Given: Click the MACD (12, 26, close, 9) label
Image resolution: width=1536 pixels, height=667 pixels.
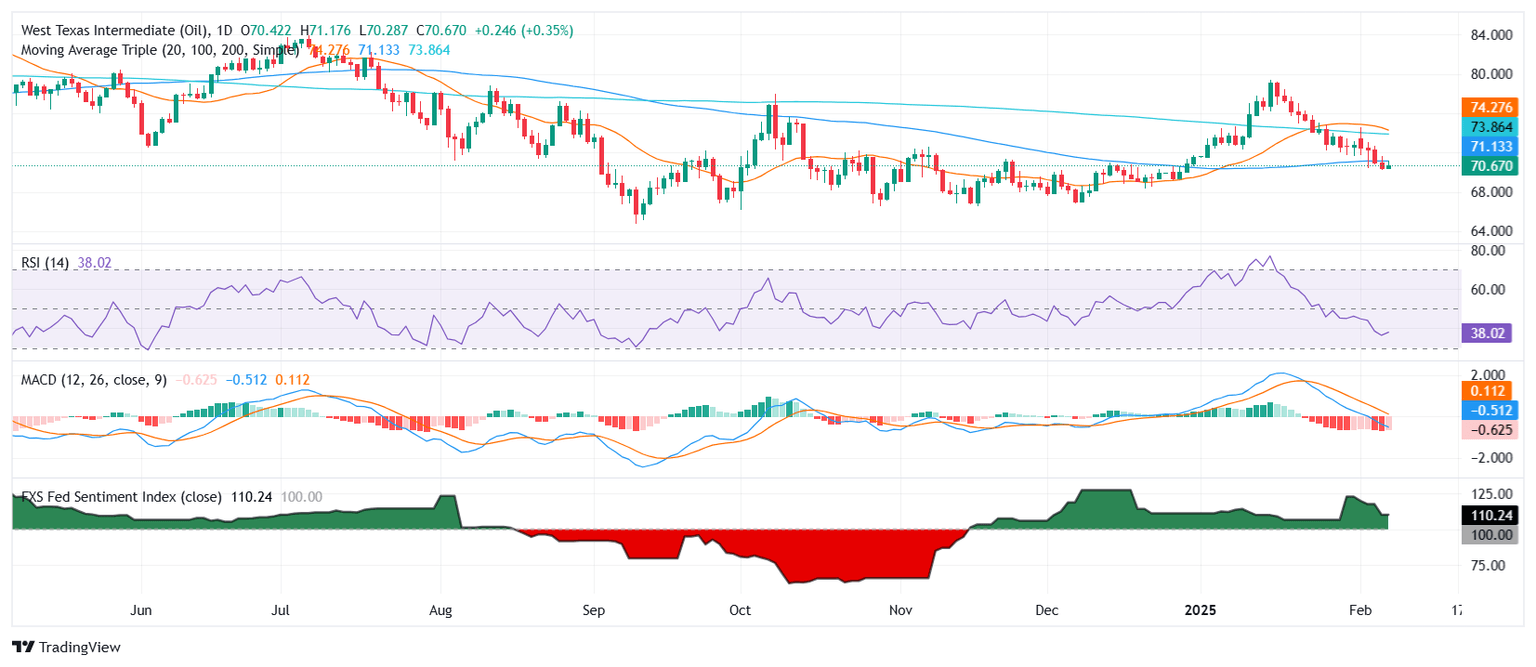Looking at the screenshot, I should 95,380.
